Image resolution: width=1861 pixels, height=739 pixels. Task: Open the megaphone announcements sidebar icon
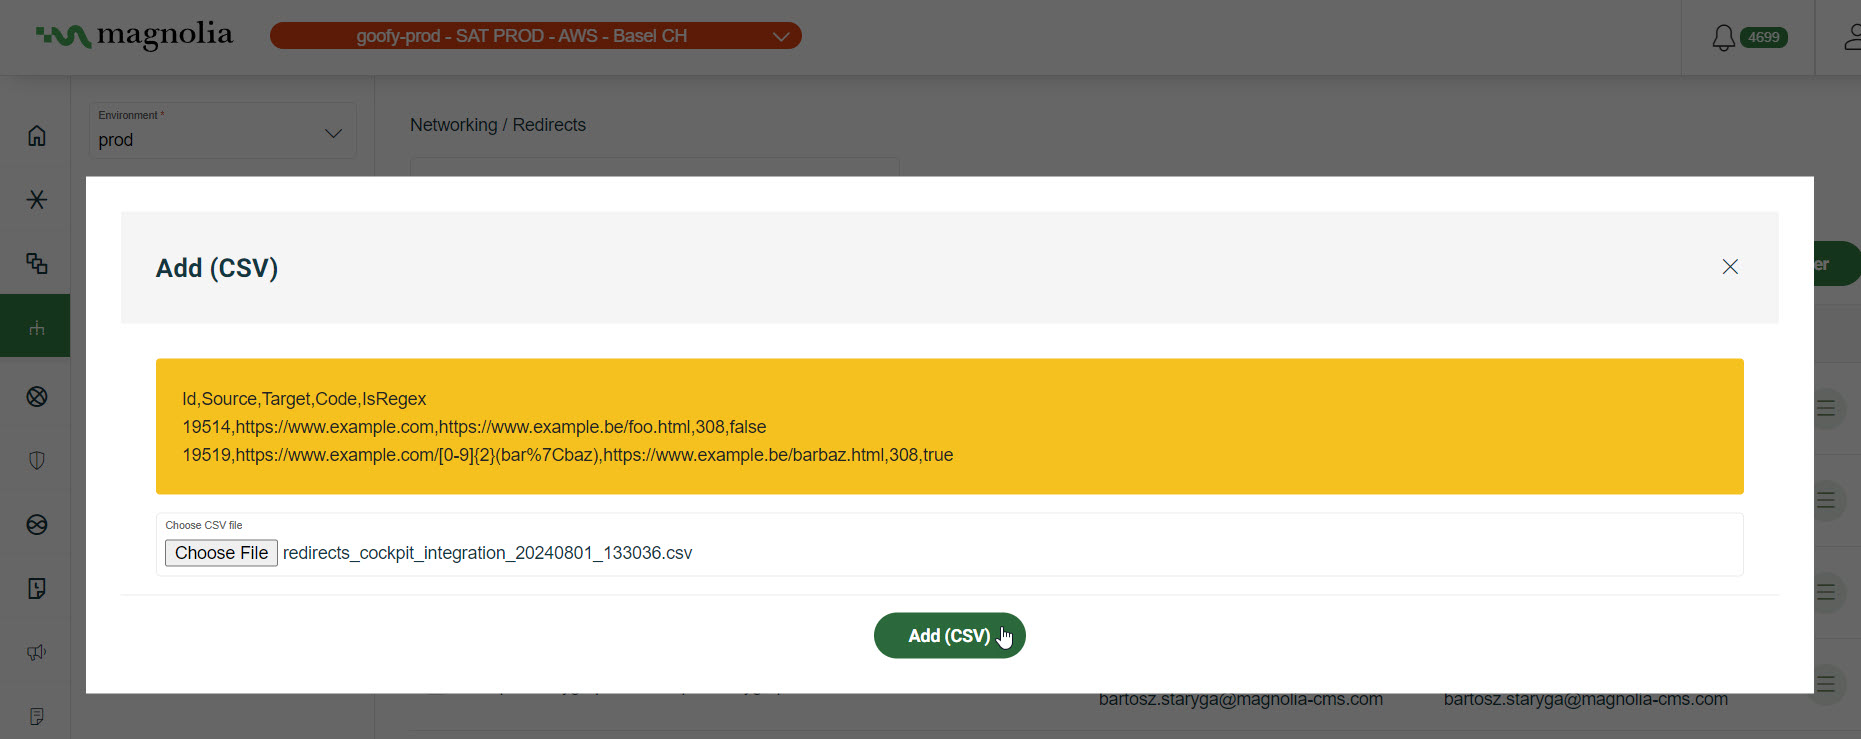pos(37,652)
